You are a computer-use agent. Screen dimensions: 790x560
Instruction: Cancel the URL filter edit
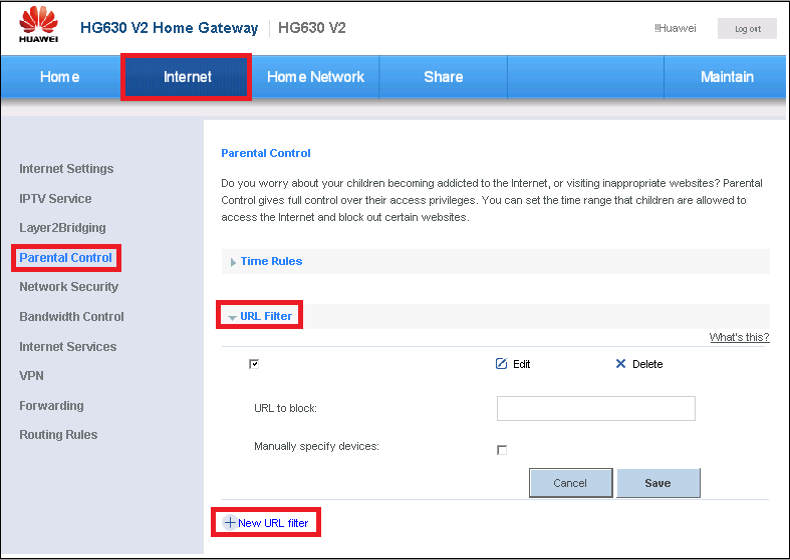[570, 483]
